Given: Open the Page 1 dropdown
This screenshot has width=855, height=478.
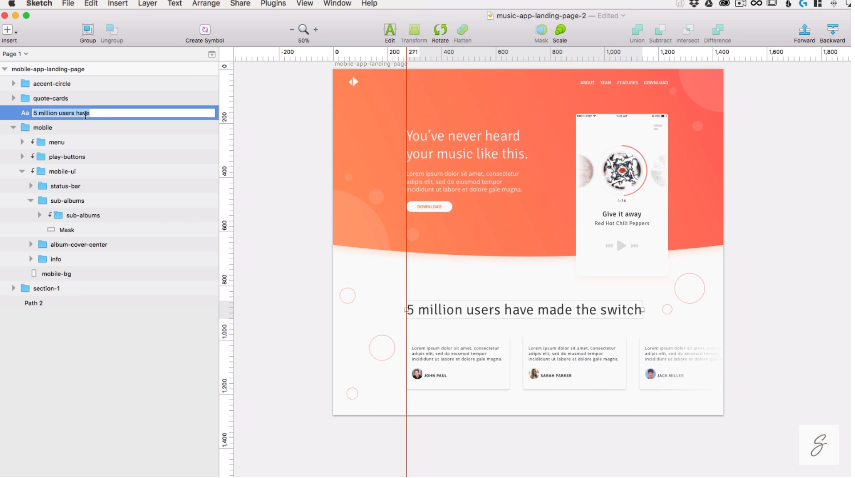Looking at the screenshot, I should pos(15,54).
